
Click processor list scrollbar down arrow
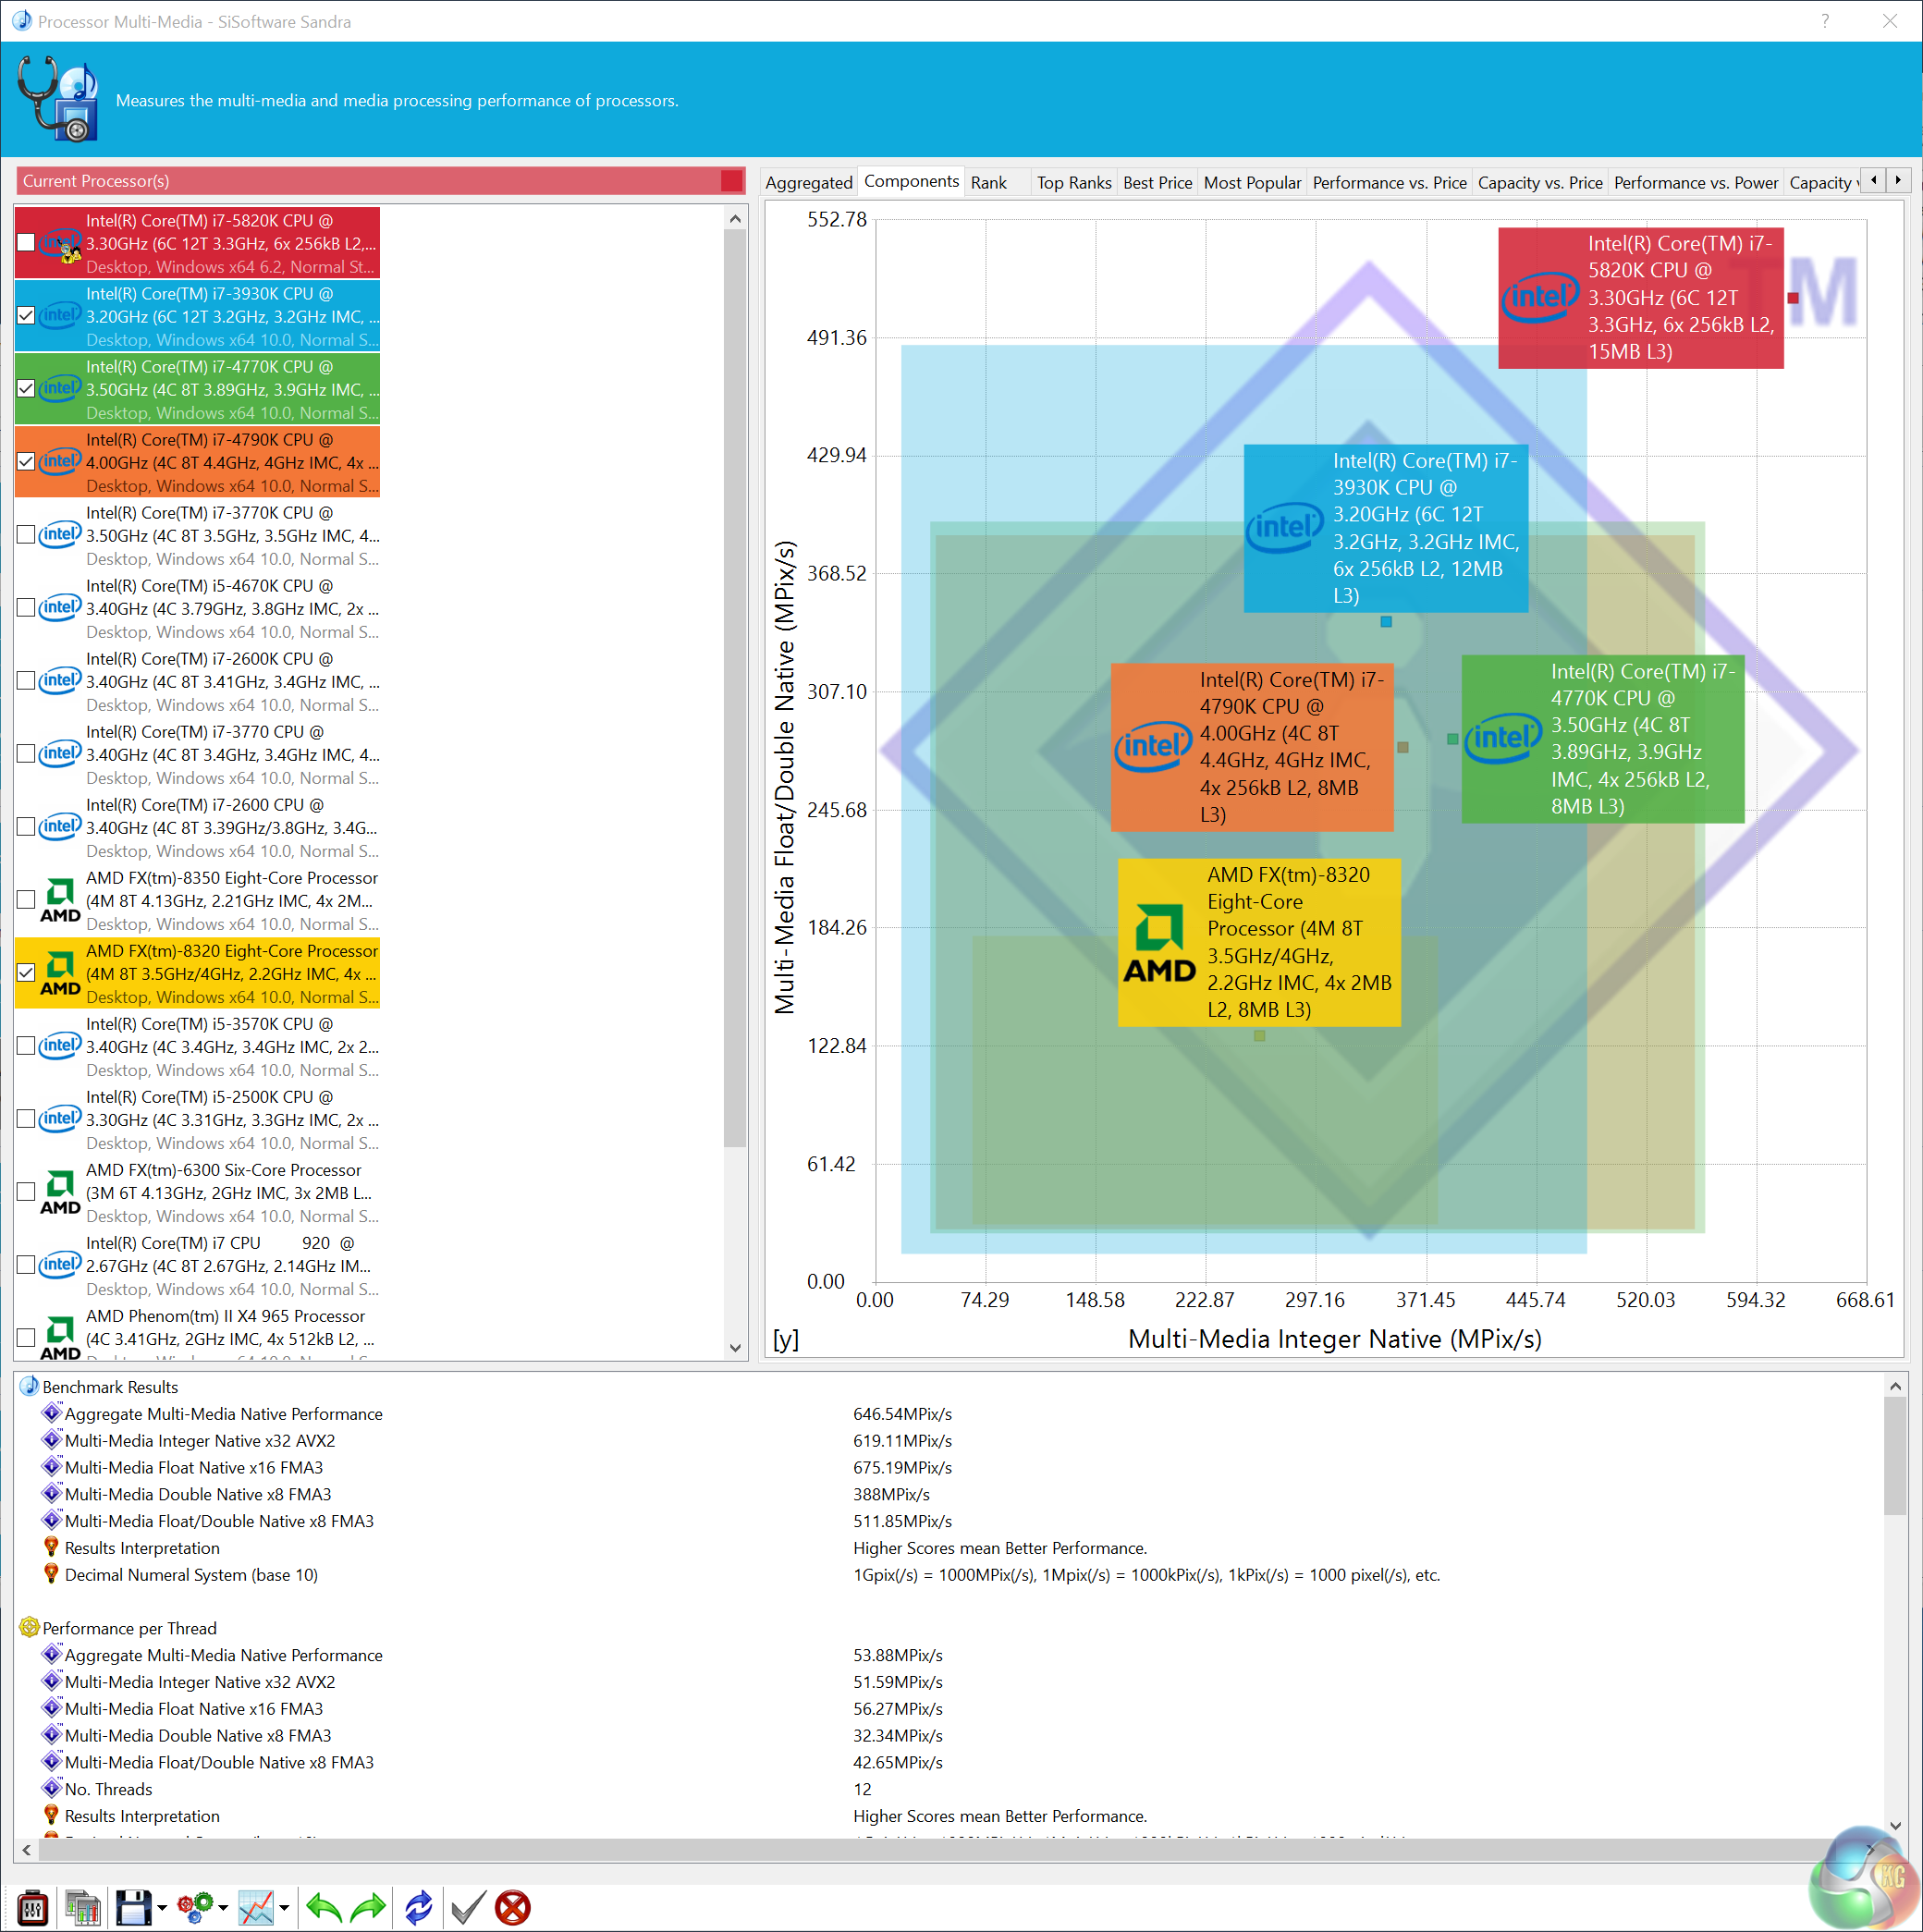point(736,1347)
